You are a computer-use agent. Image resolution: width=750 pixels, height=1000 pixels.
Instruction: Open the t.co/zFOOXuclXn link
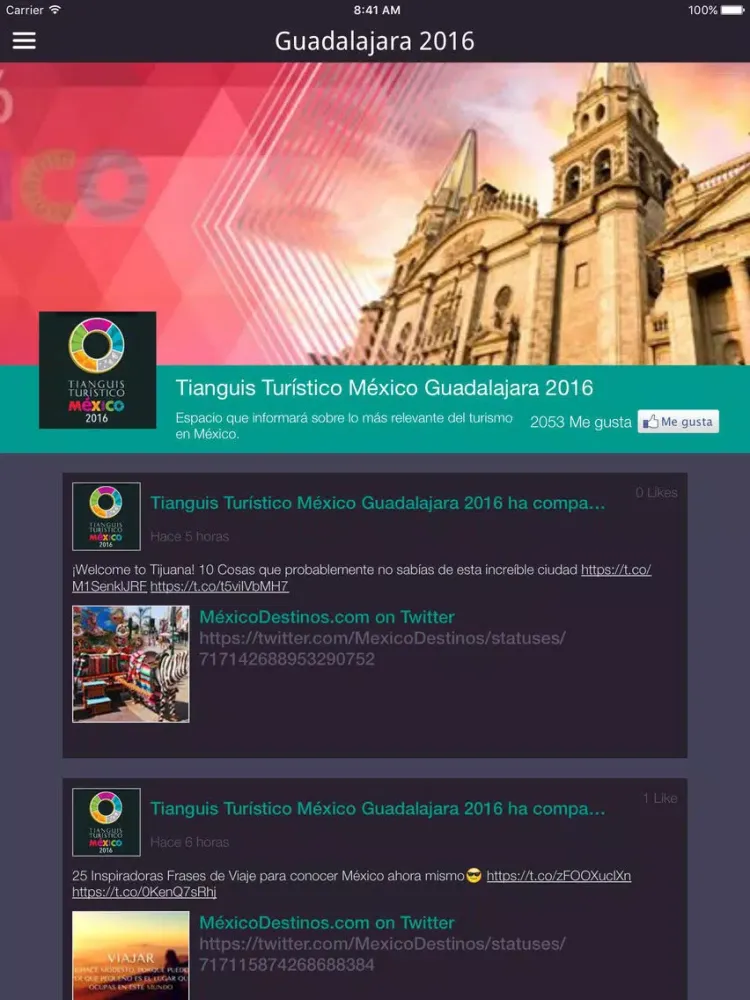tap(559, 876)
